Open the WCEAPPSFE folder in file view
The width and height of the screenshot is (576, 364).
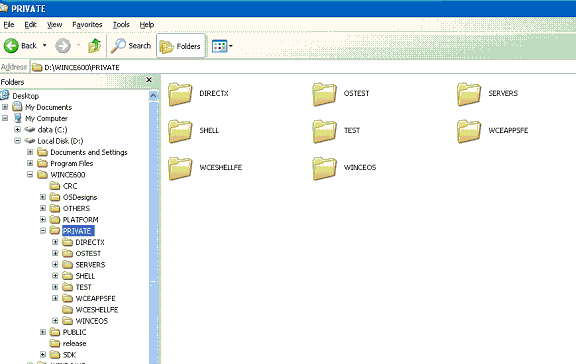493,131
